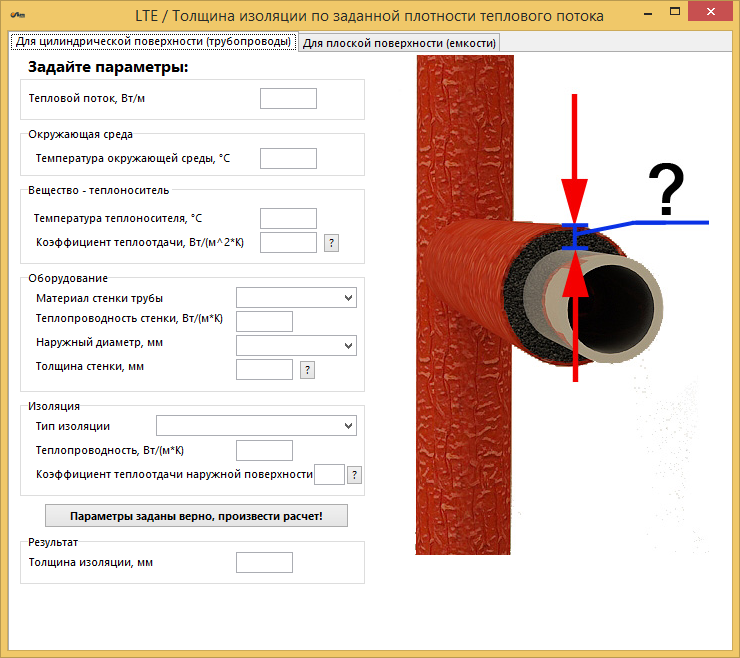Select the cylindrical surface (трубопроводы) tab
This screenshot has height=658, width=740.
point(152,42)
